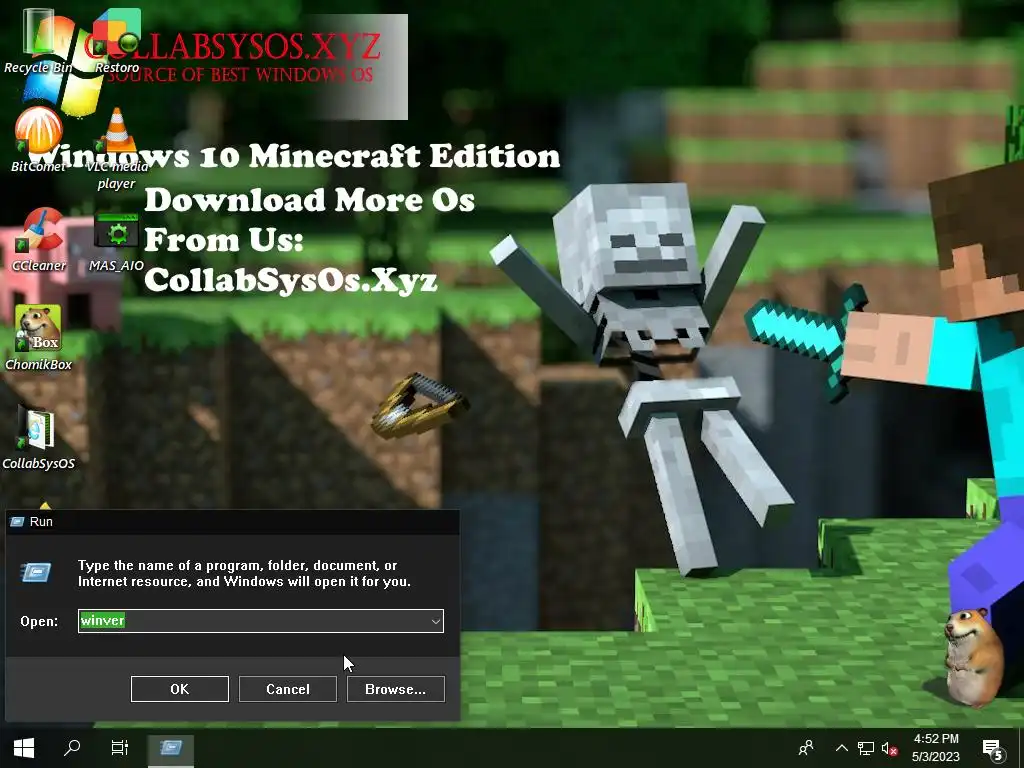Select the MAS_AIO desktop icon

[x=116, y=242]
